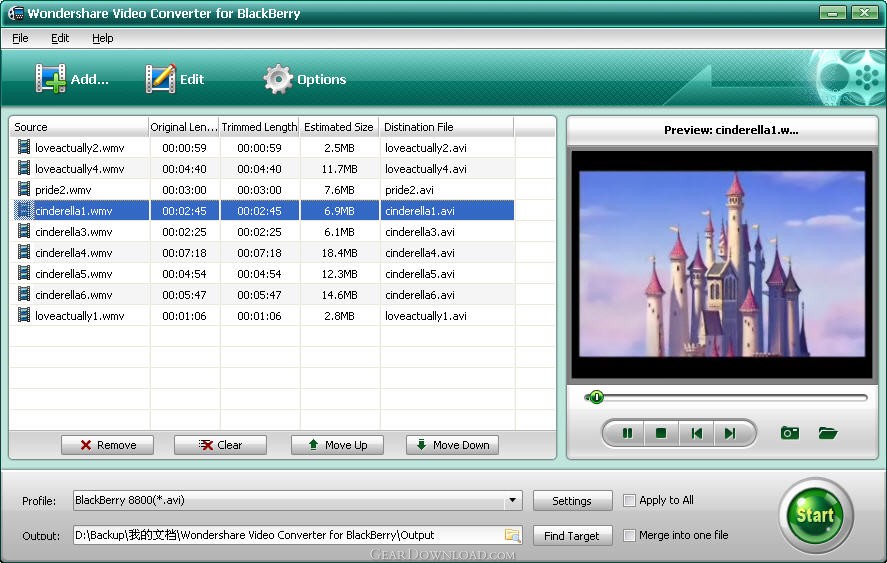Image resolution: width=887 pixels, height=563 pixels.
Task: Click inside the Output path field
Action: click(297, 535)
